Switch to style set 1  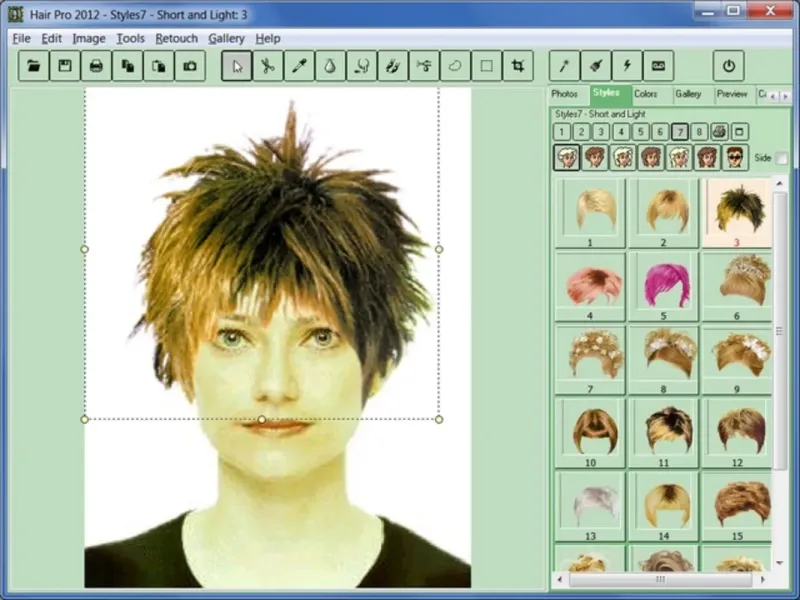coord(562,132)
